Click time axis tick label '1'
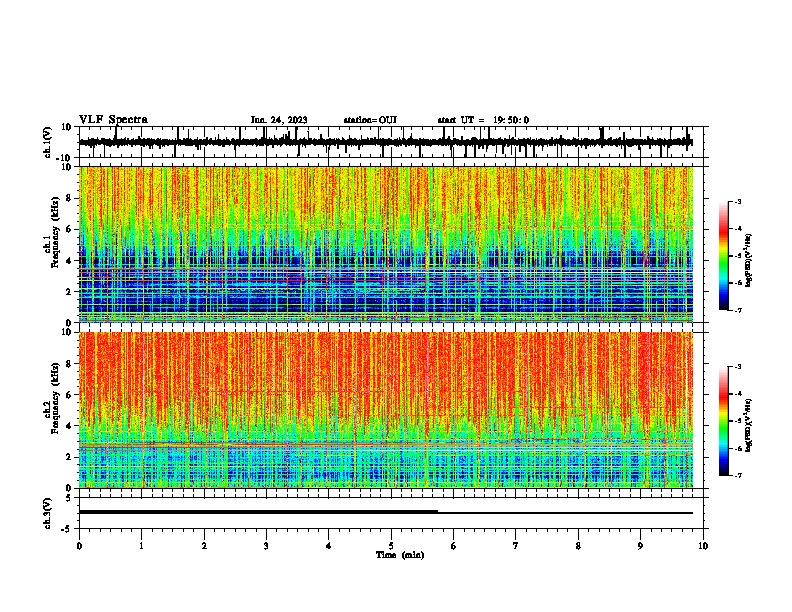This screenshot has width=792, height=612. [x=141, y=546]
